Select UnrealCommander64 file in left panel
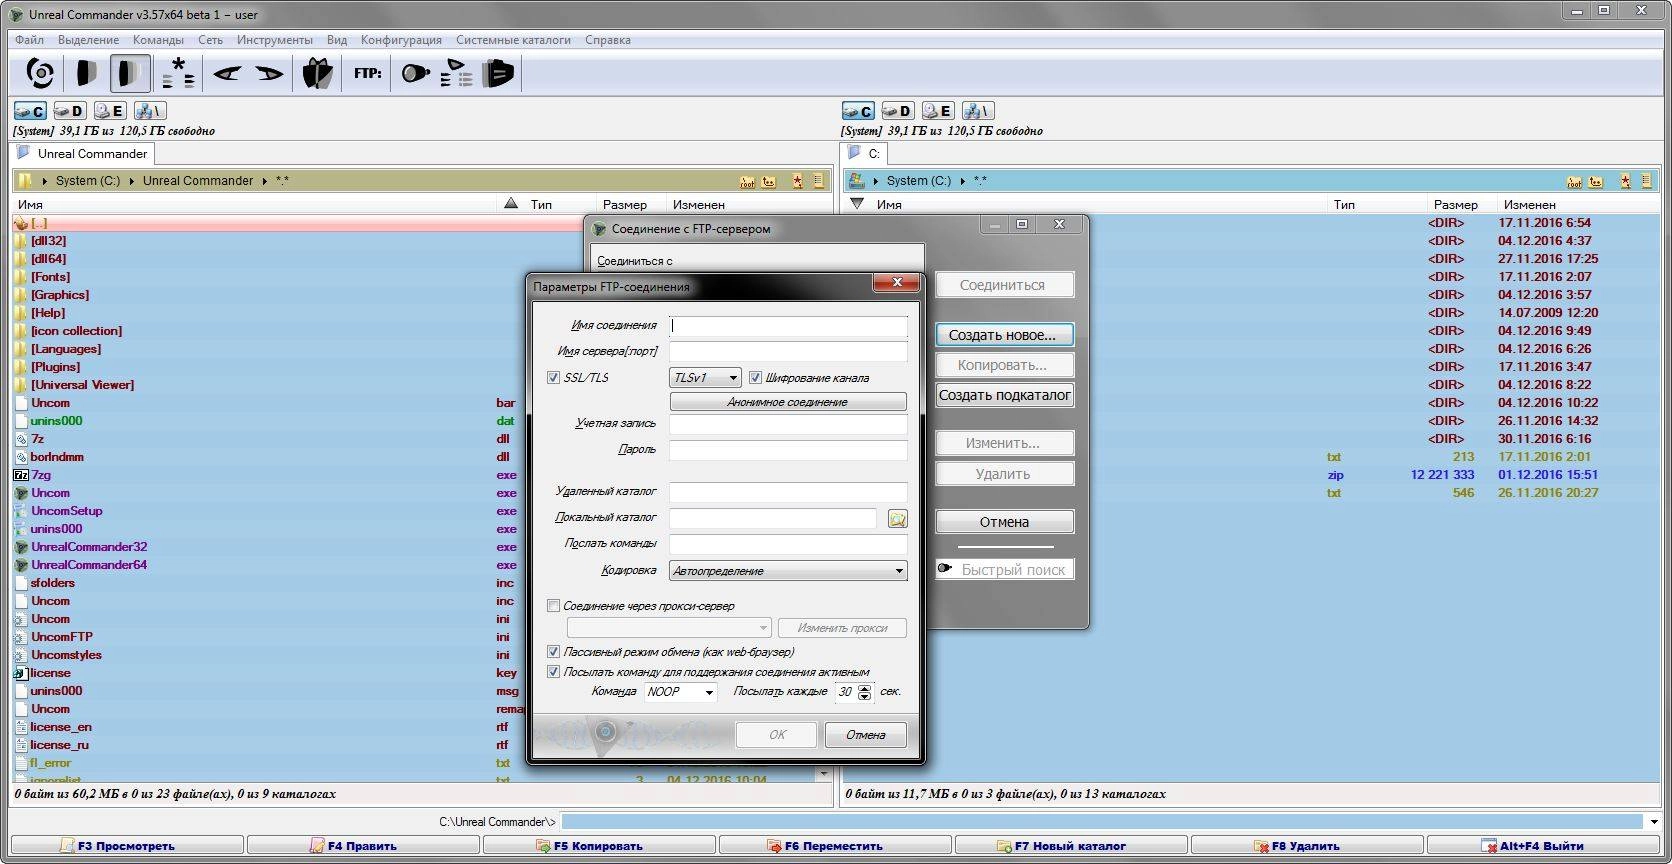This screenshot has height=864, width=1672. 89,565
